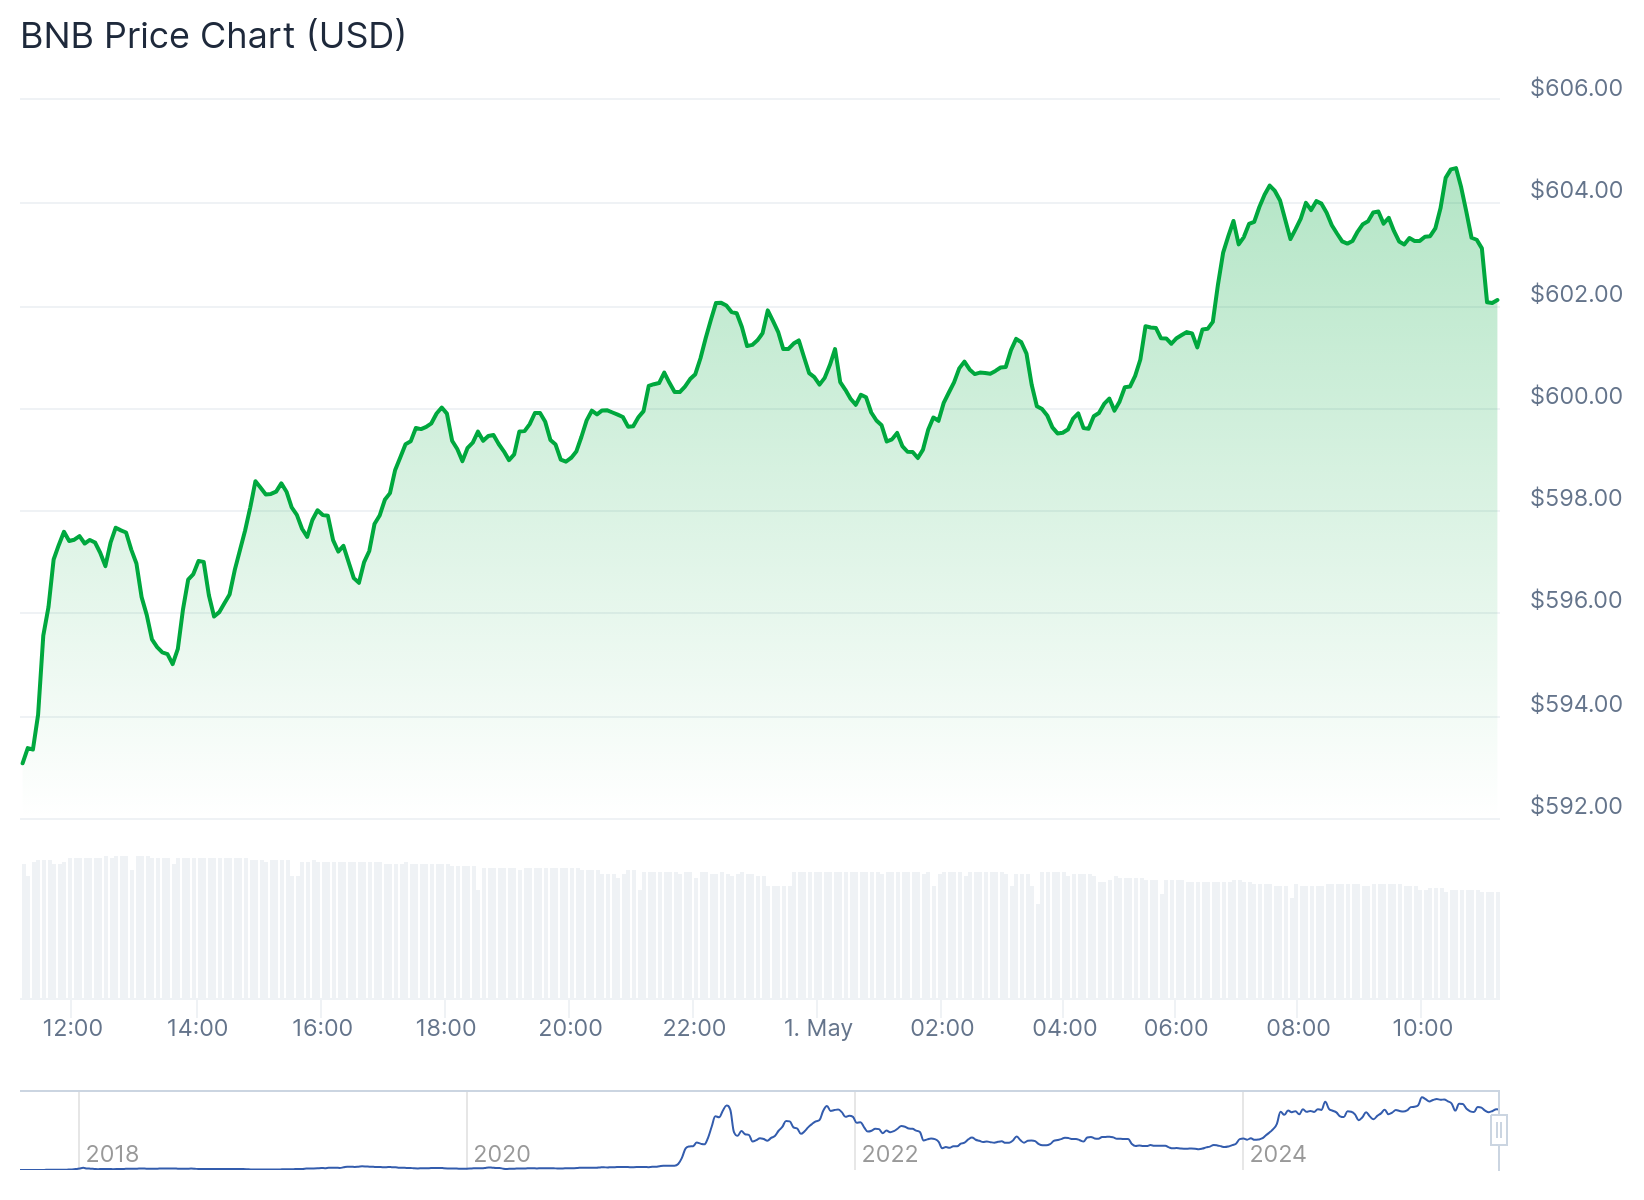Click the 08:00 time axis label
Image resolution: width=1644 pixels, height=1200 pixels.
click(1298, 1028)
